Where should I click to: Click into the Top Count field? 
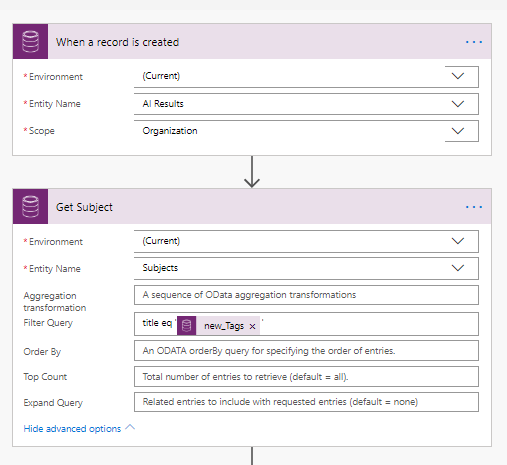306,377
